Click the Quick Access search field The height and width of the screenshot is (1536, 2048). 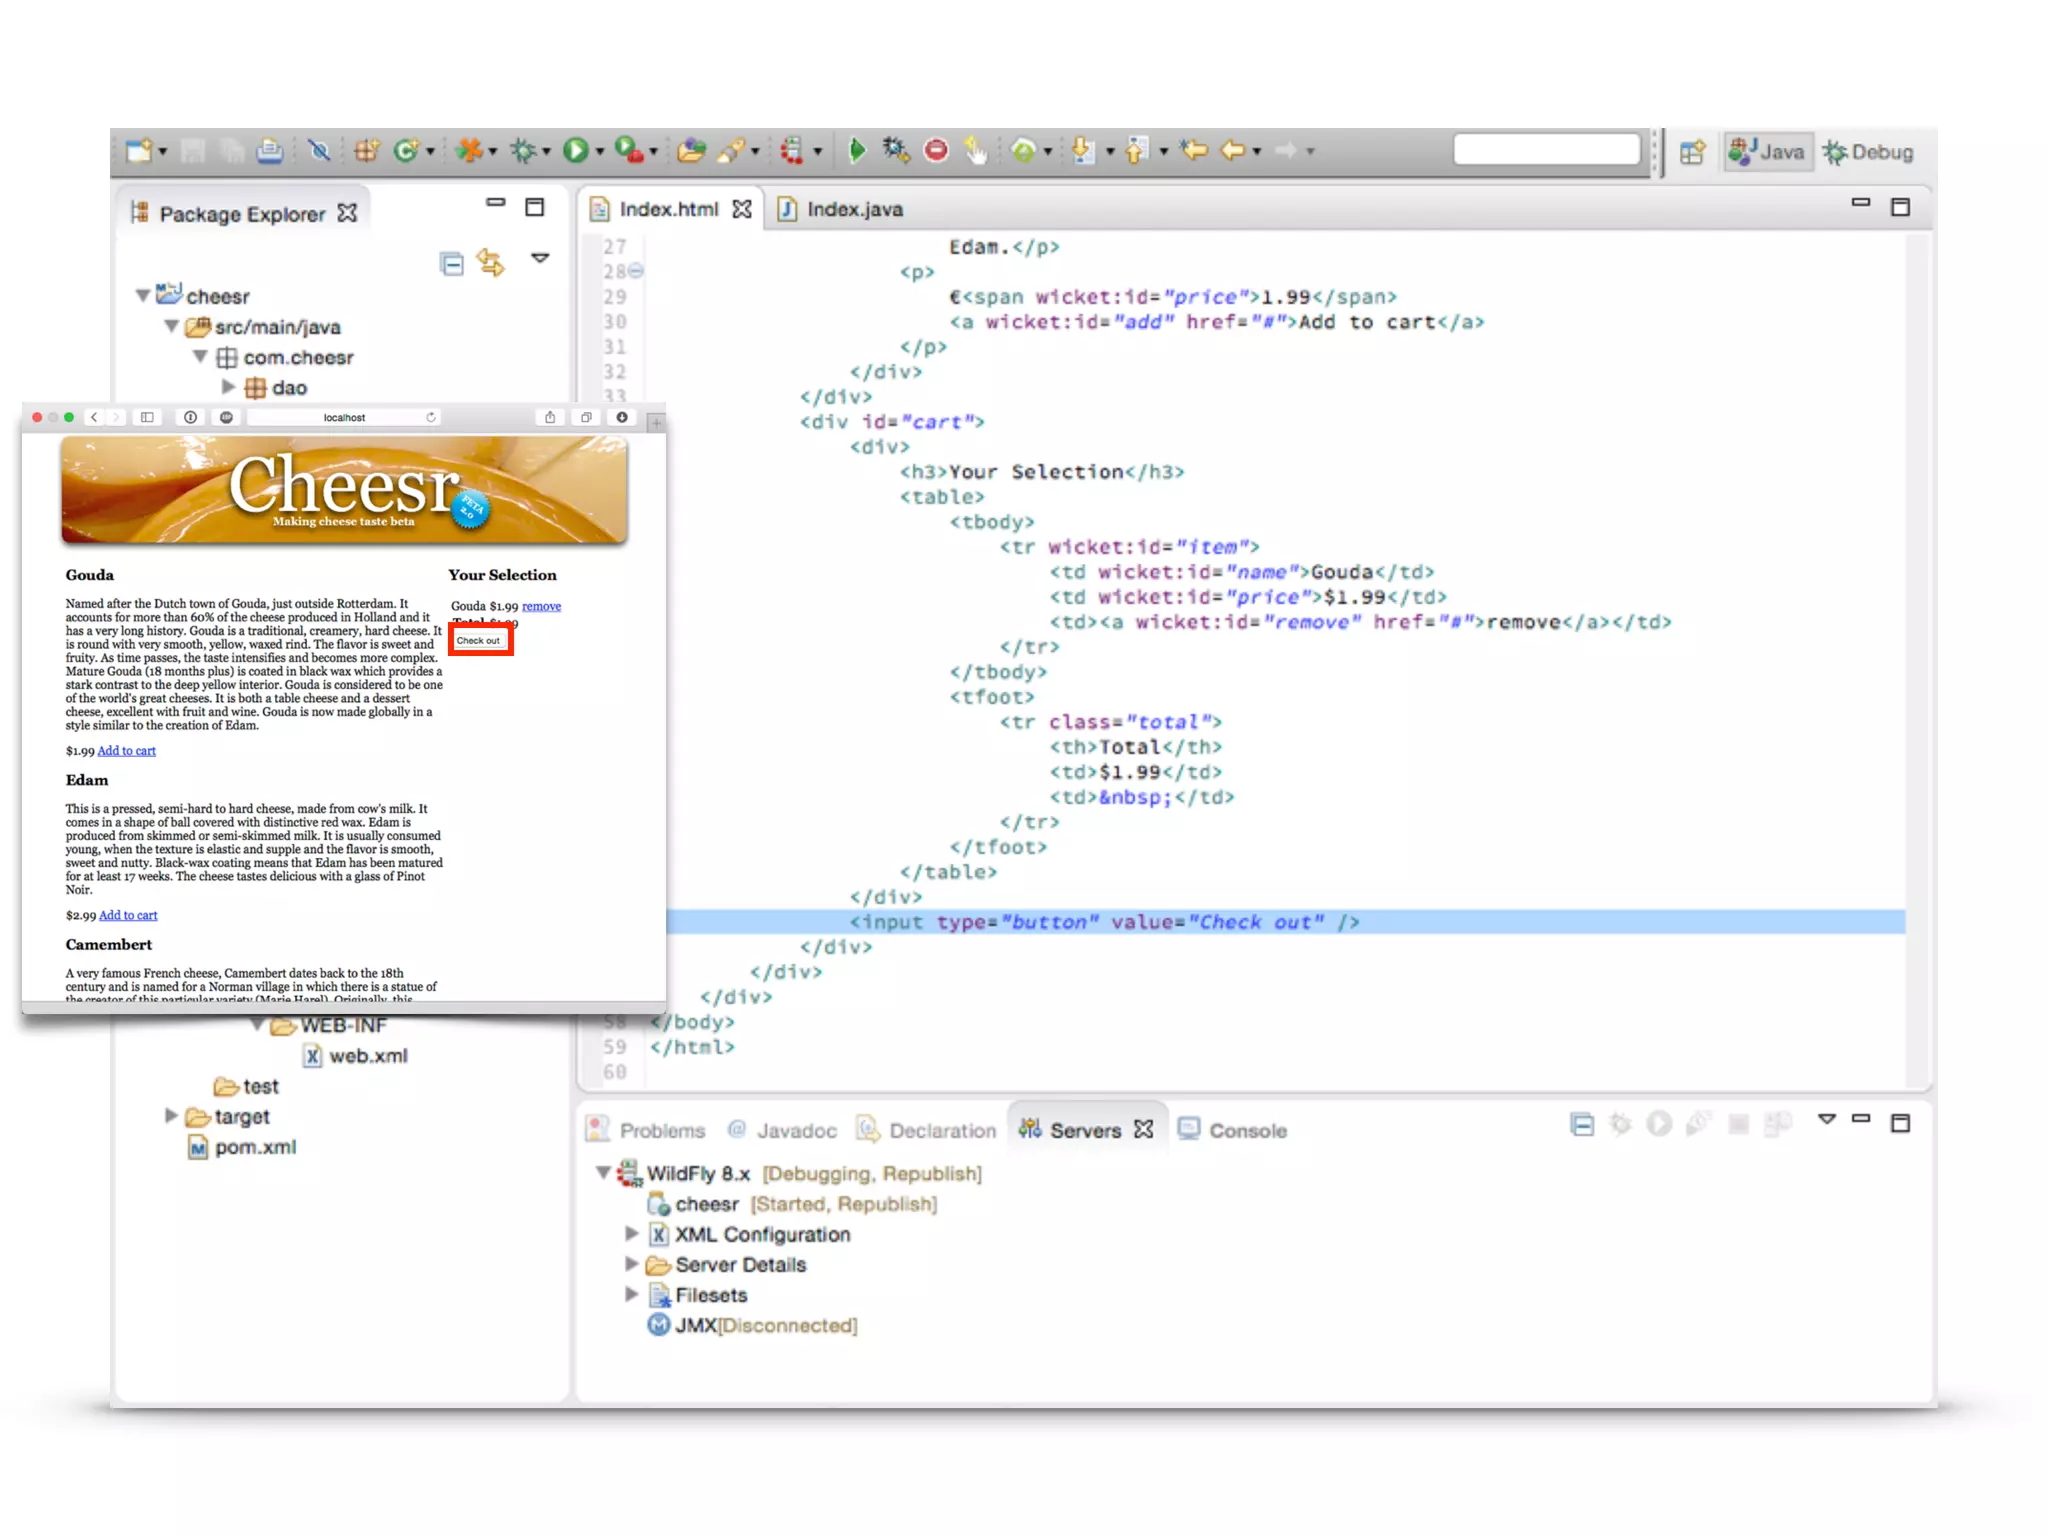pyautogui.click(x=1546, y=150)
